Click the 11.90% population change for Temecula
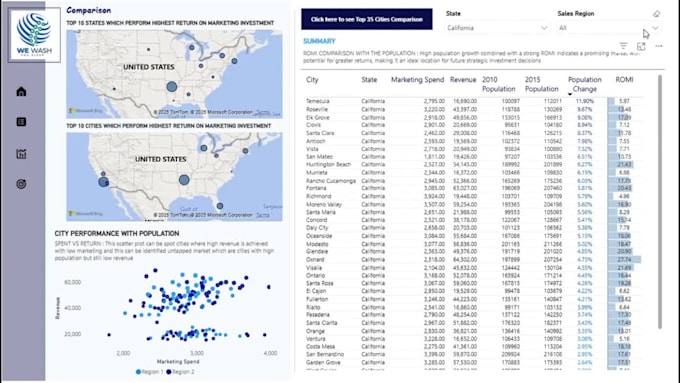 (585, 101)
